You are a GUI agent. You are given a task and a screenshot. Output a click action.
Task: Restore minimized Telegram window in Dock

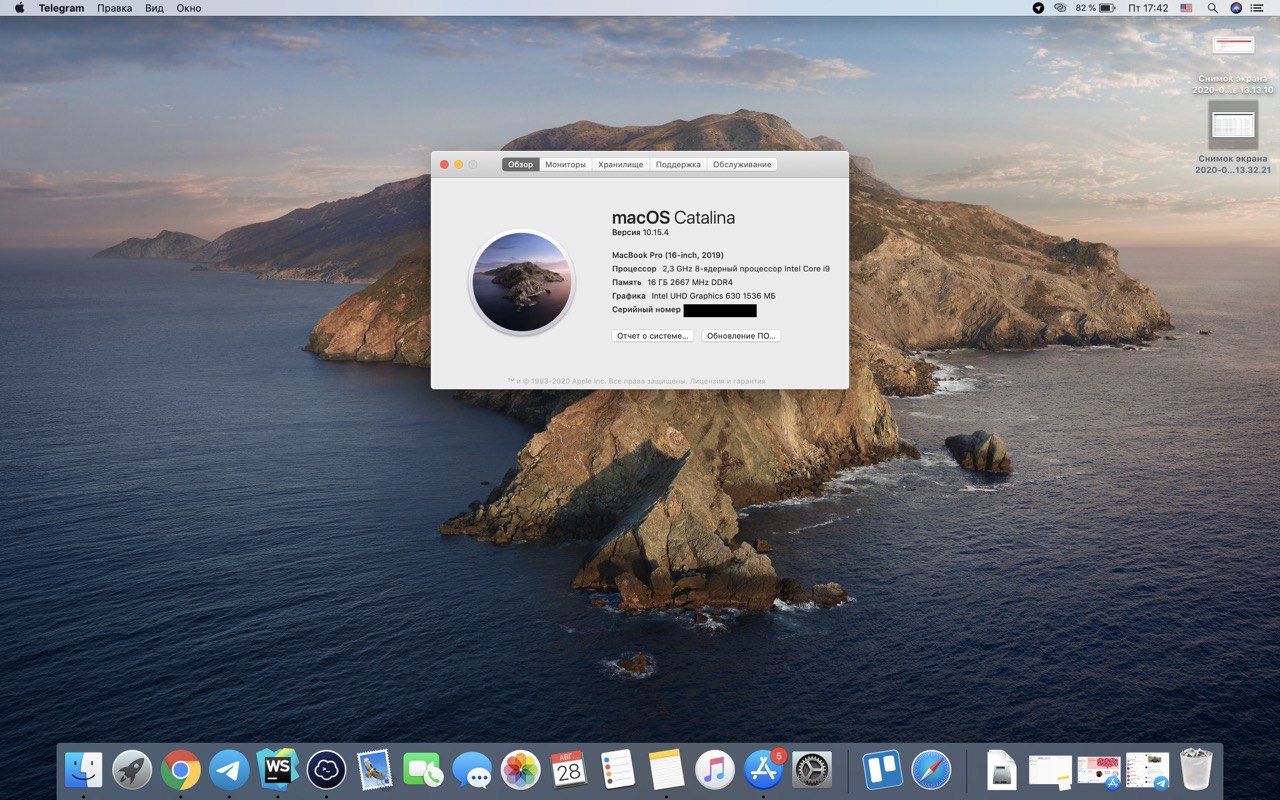[x=1147, y=770]
